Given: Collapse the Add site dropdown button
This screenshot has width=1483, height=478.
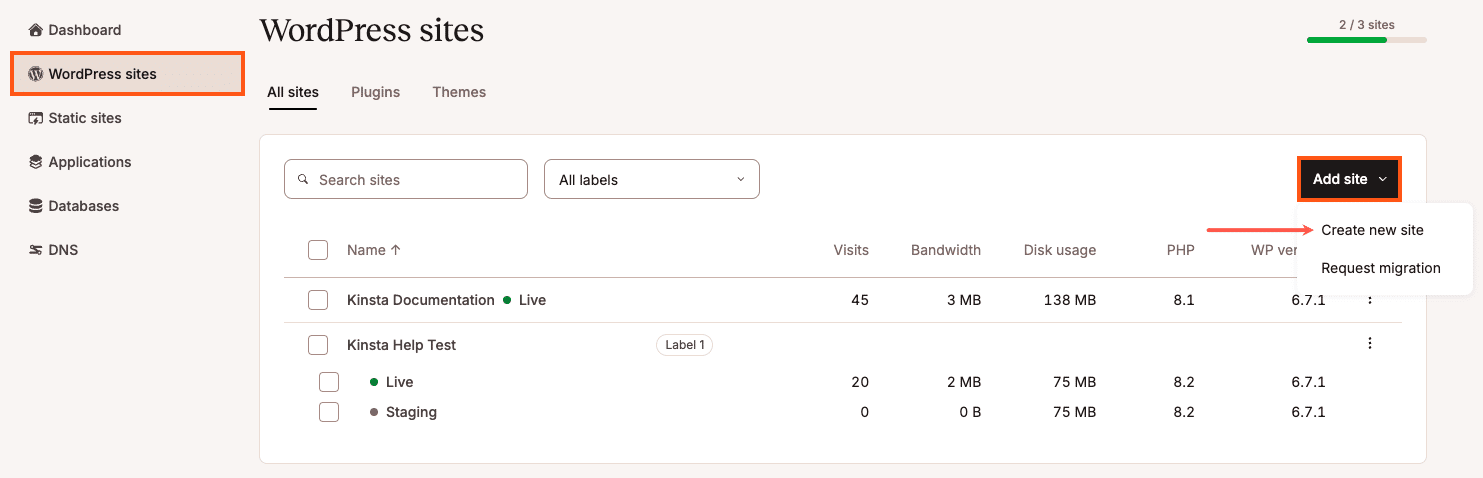Looking at the screenshot, I should 1349,179.
